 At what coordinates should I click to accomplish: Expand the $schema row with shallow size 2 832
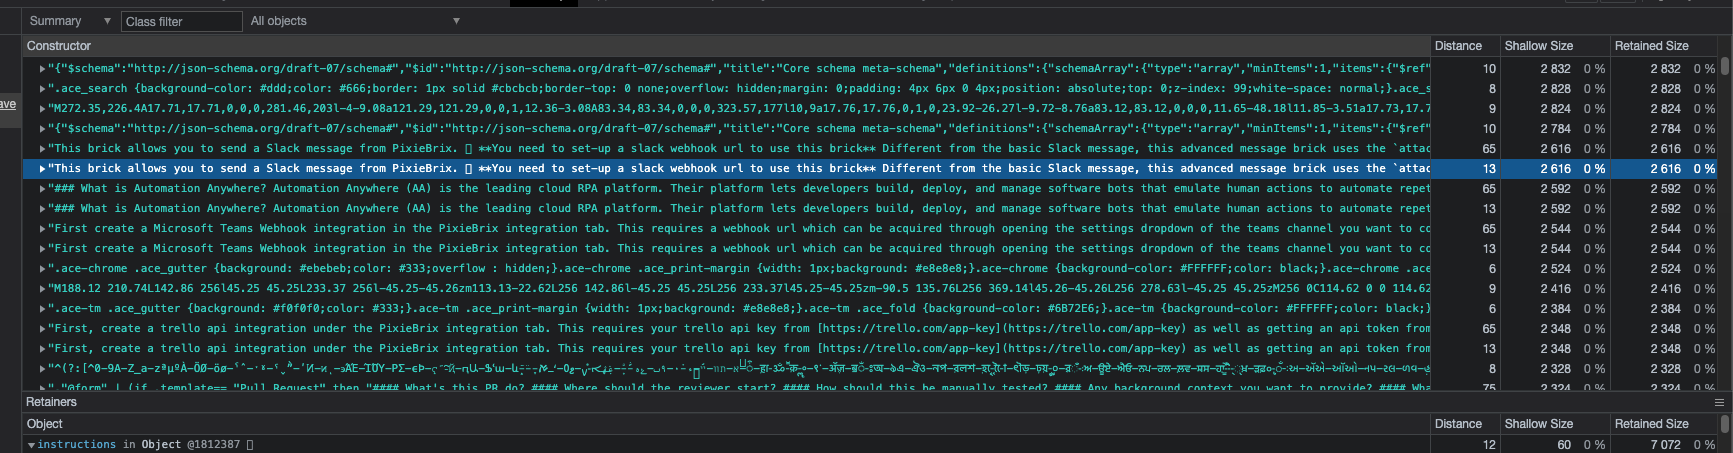[x=42, y=69]
